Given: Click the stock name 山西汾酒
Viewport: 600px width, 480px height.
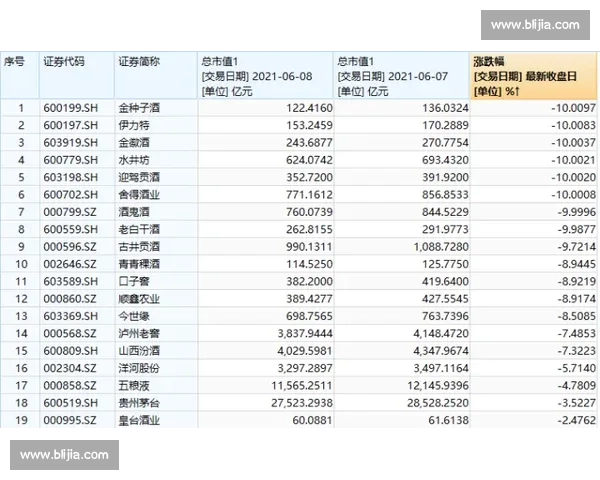Looking at the screenshot, I should pos(139,351).
